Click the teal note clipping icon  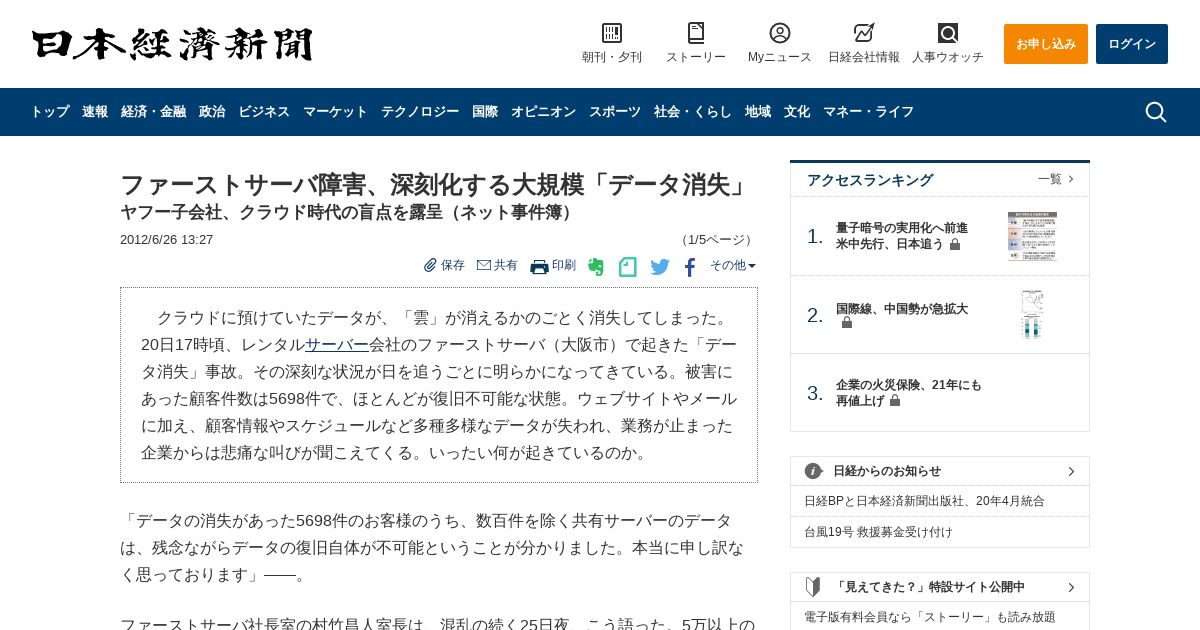tap(627, 267)
